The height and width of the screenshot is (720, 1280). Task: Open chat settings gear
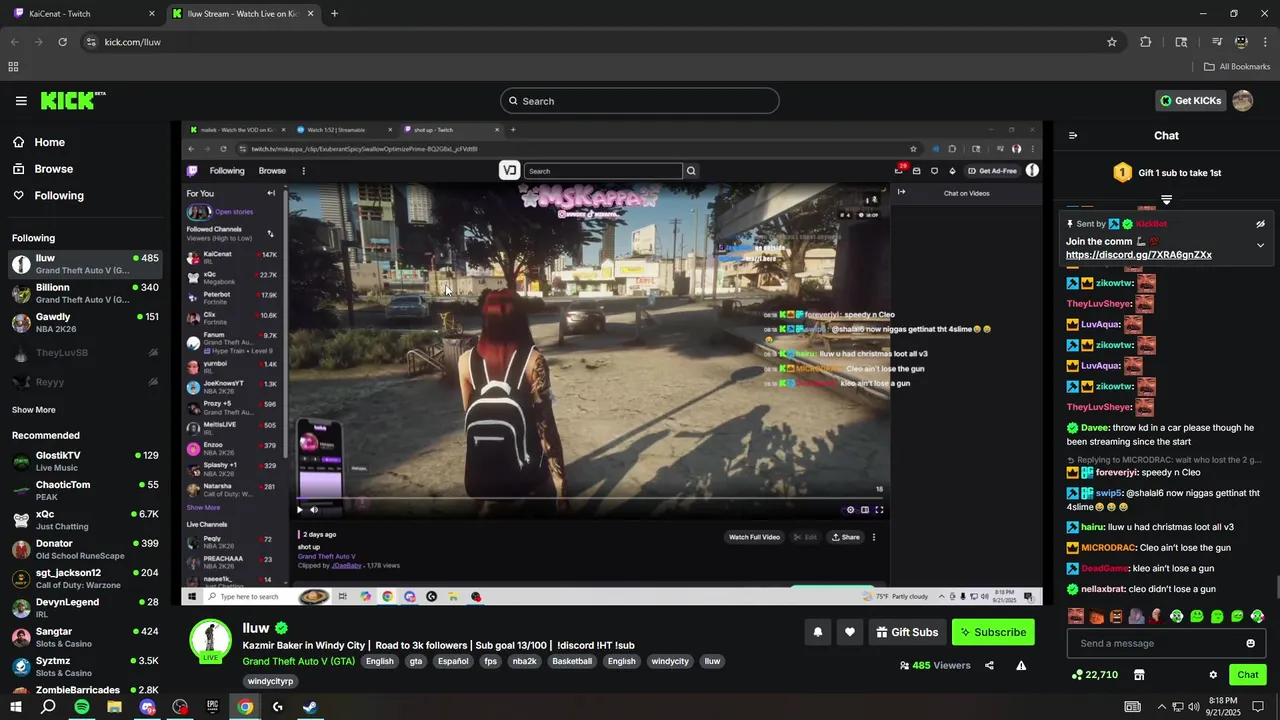coord(1213,675)
